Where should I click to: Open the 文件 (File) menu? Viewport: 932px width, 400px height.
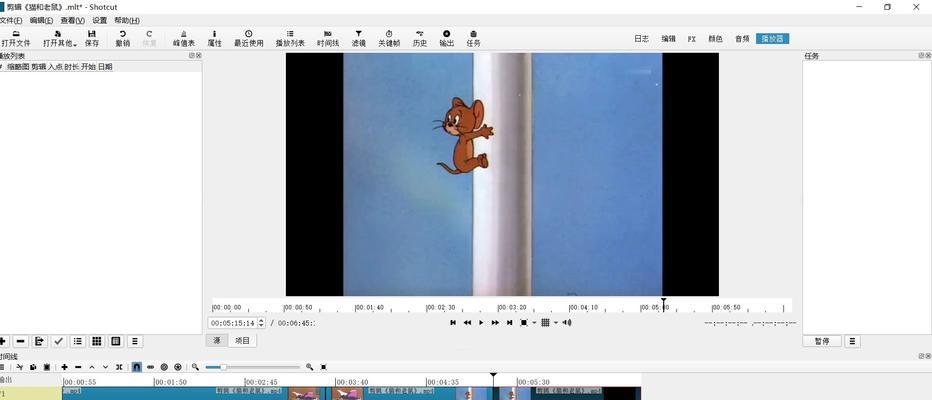(x=11, y=20)
